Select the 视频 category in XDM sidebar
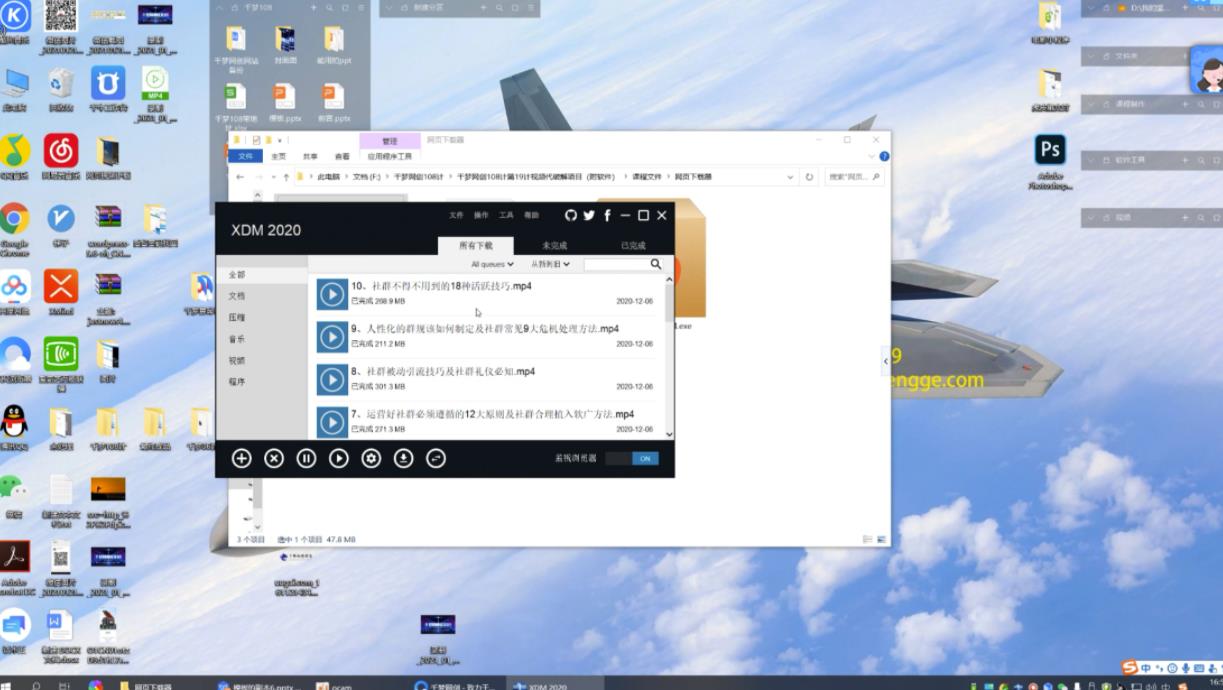The width and height of the screenshot is (1223, 690). click(x=236, y=360)
